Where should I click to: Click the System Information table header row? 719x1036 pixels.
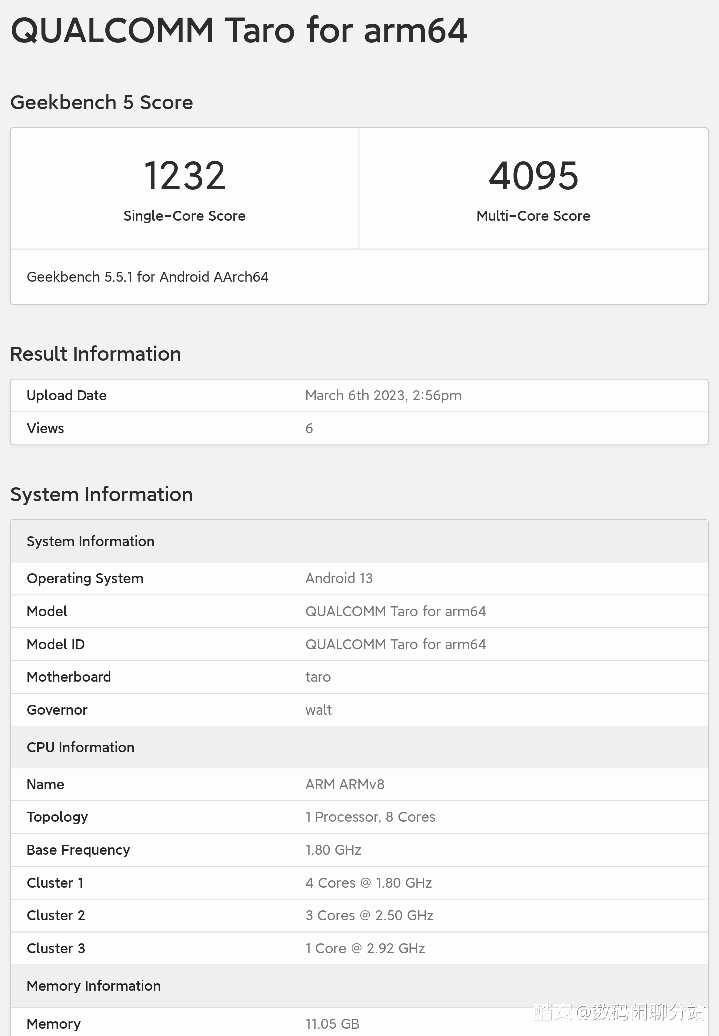(360, 541)
